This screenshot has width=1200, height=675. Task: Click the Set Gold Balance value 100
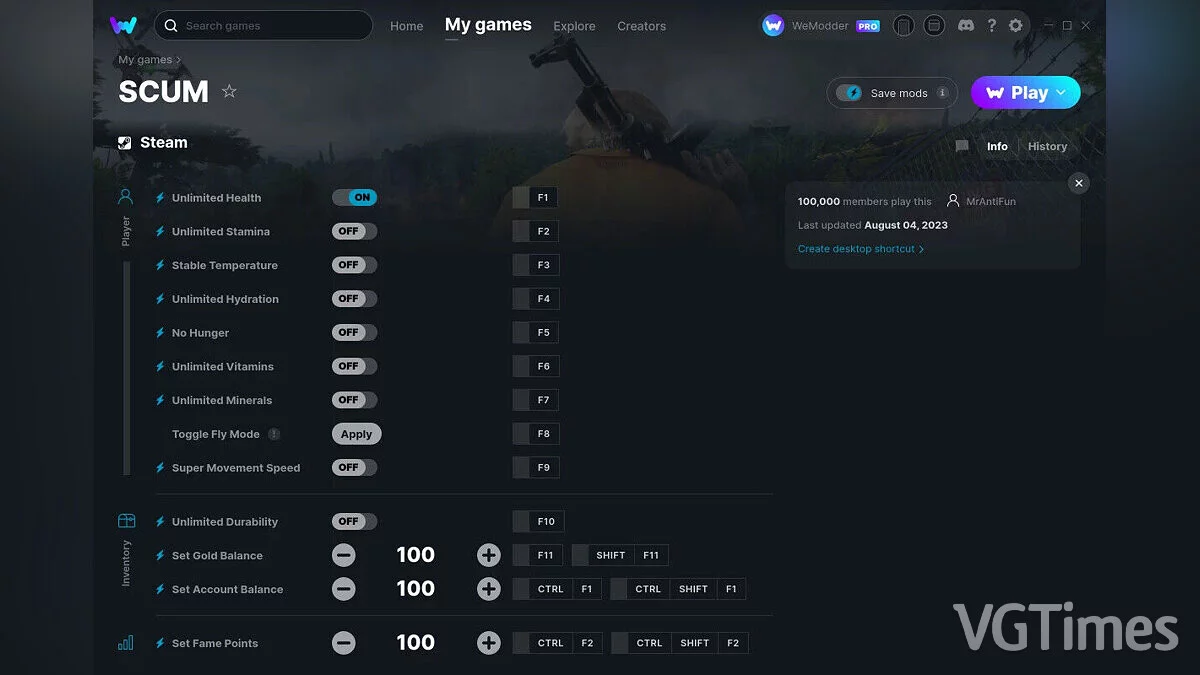[415, 555]
